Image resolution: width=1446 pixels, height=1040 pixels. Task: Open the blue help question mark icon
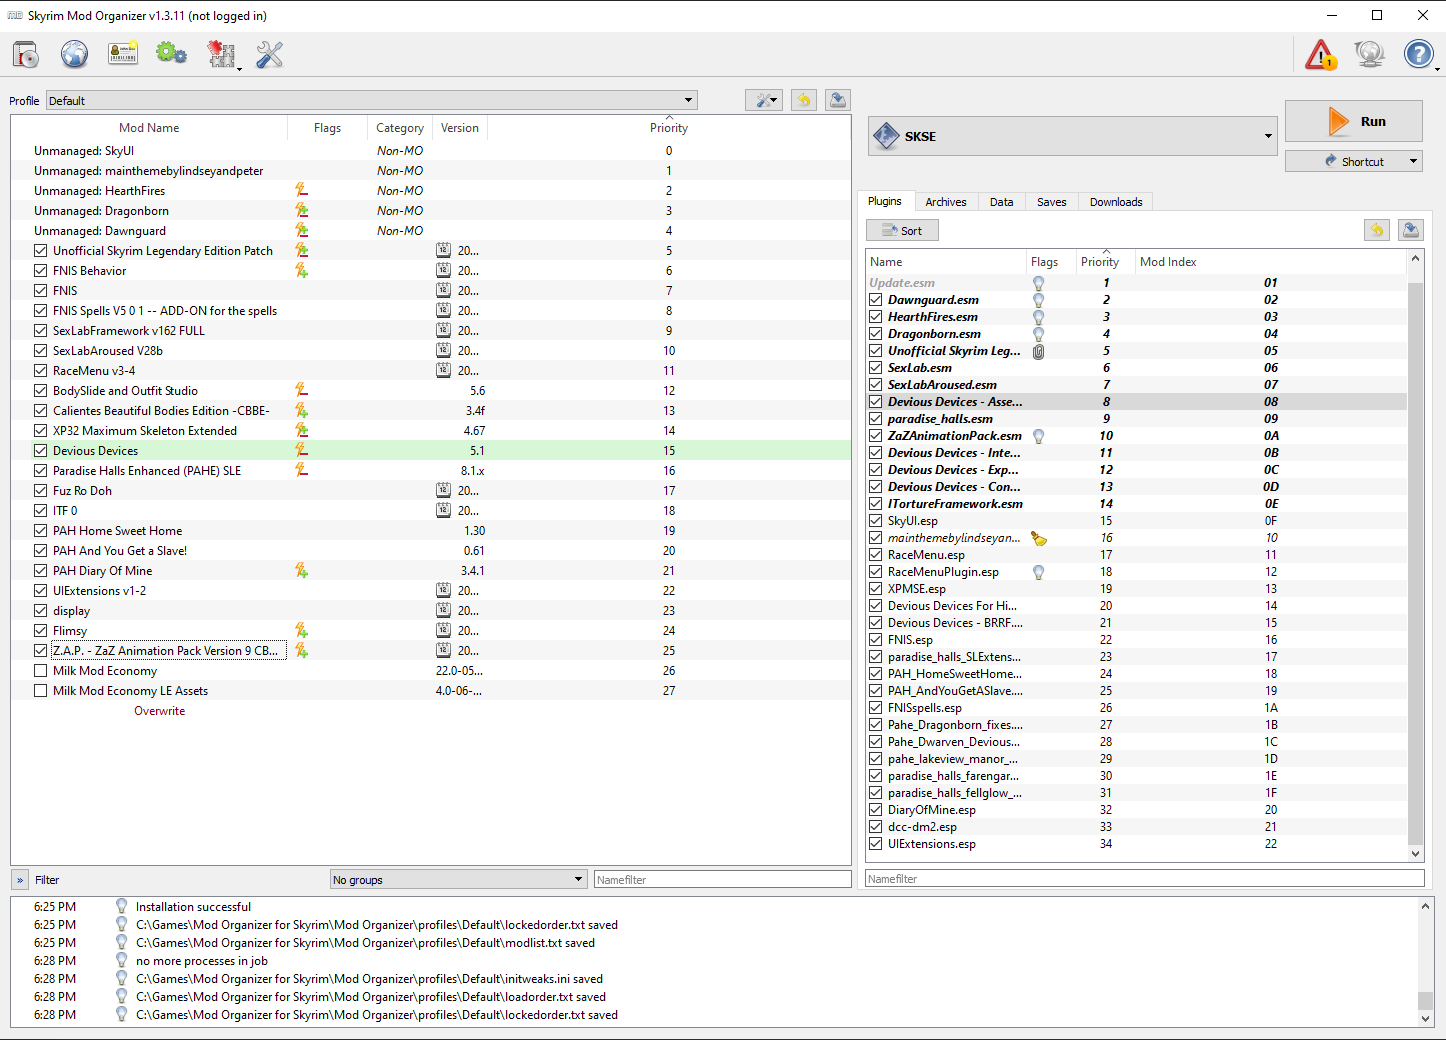tap(1418, 54)
